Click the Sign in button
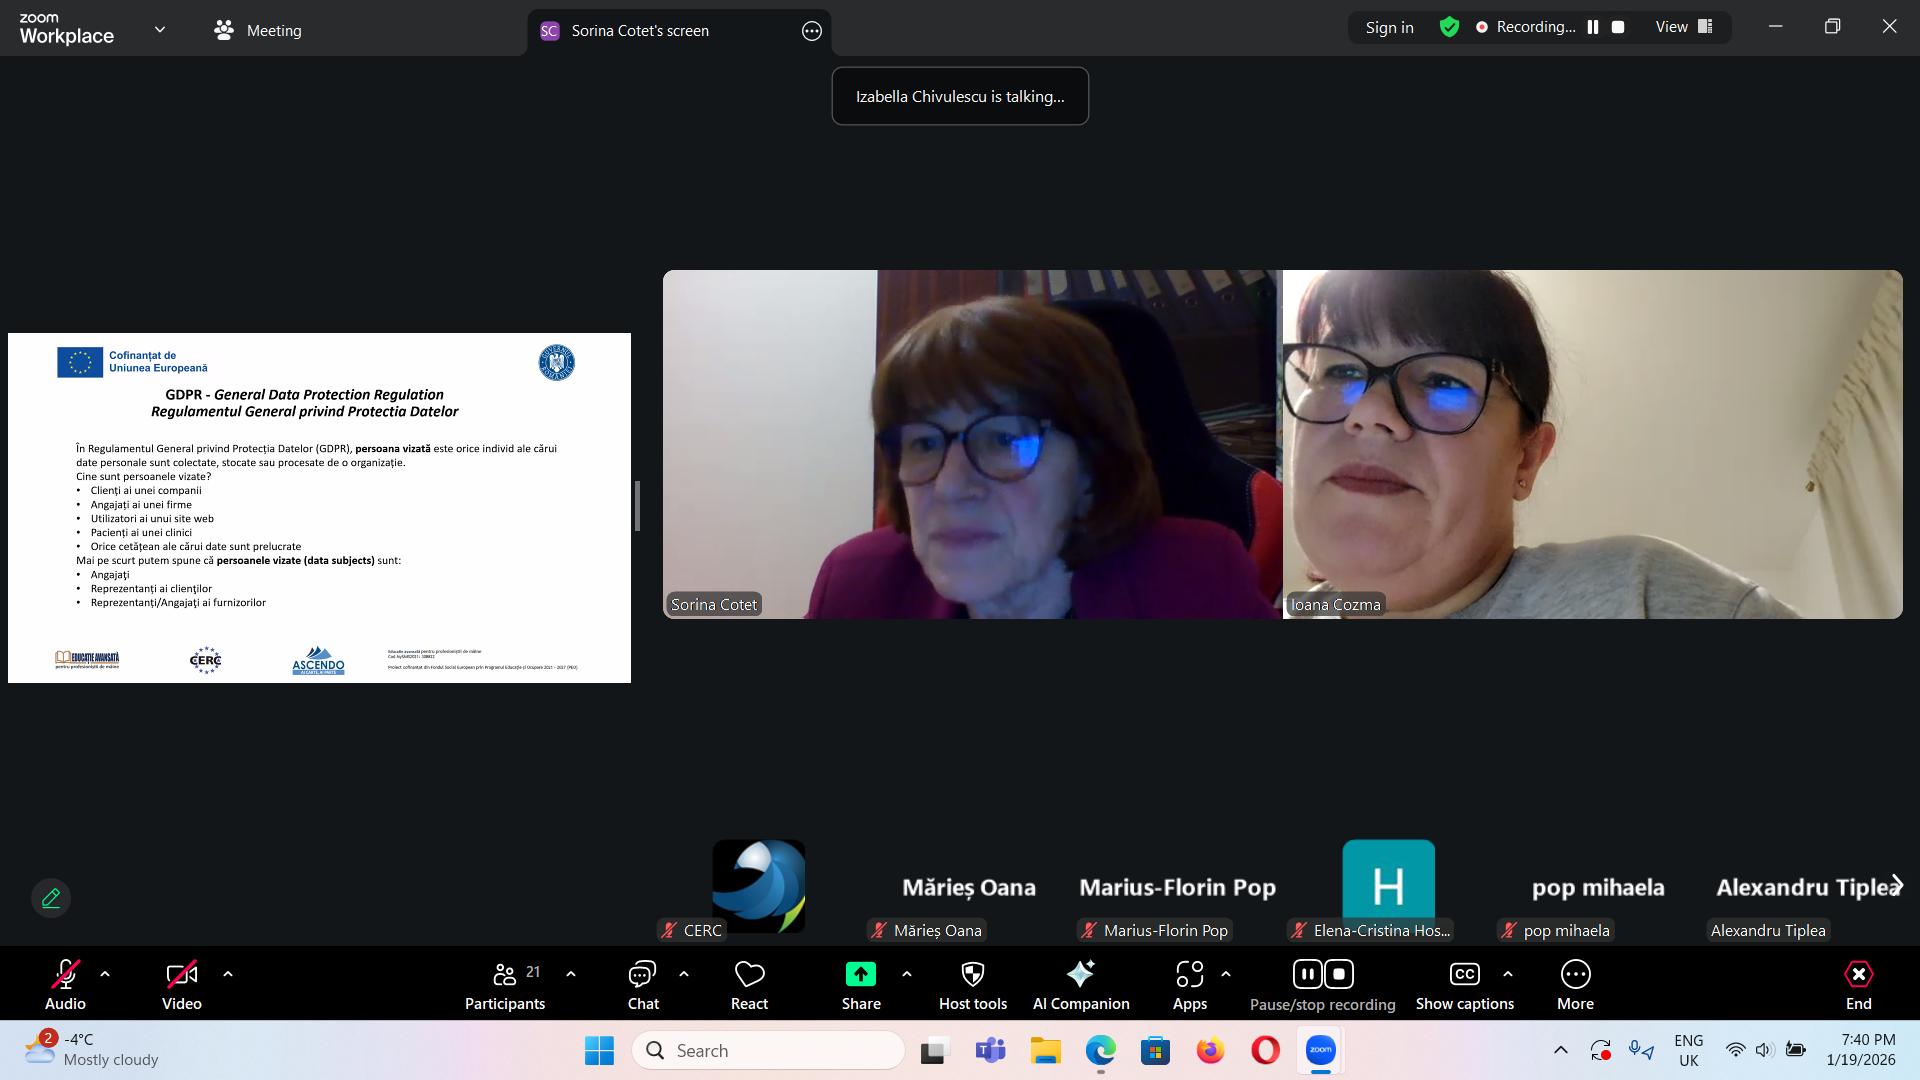The width and height of the screenshot is (1920, 1080). pyautogui.click(x=1389, y=27)
